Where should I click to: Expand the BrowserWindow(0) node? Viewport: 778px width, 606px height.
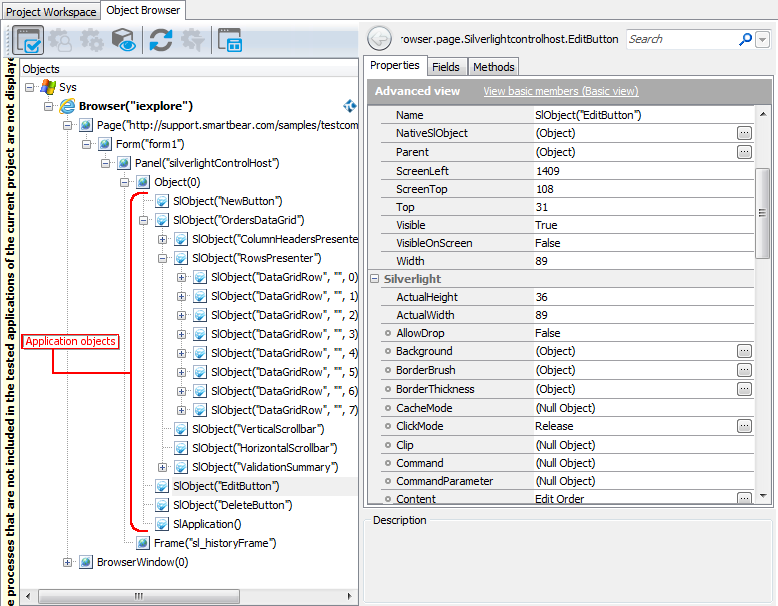68,562
